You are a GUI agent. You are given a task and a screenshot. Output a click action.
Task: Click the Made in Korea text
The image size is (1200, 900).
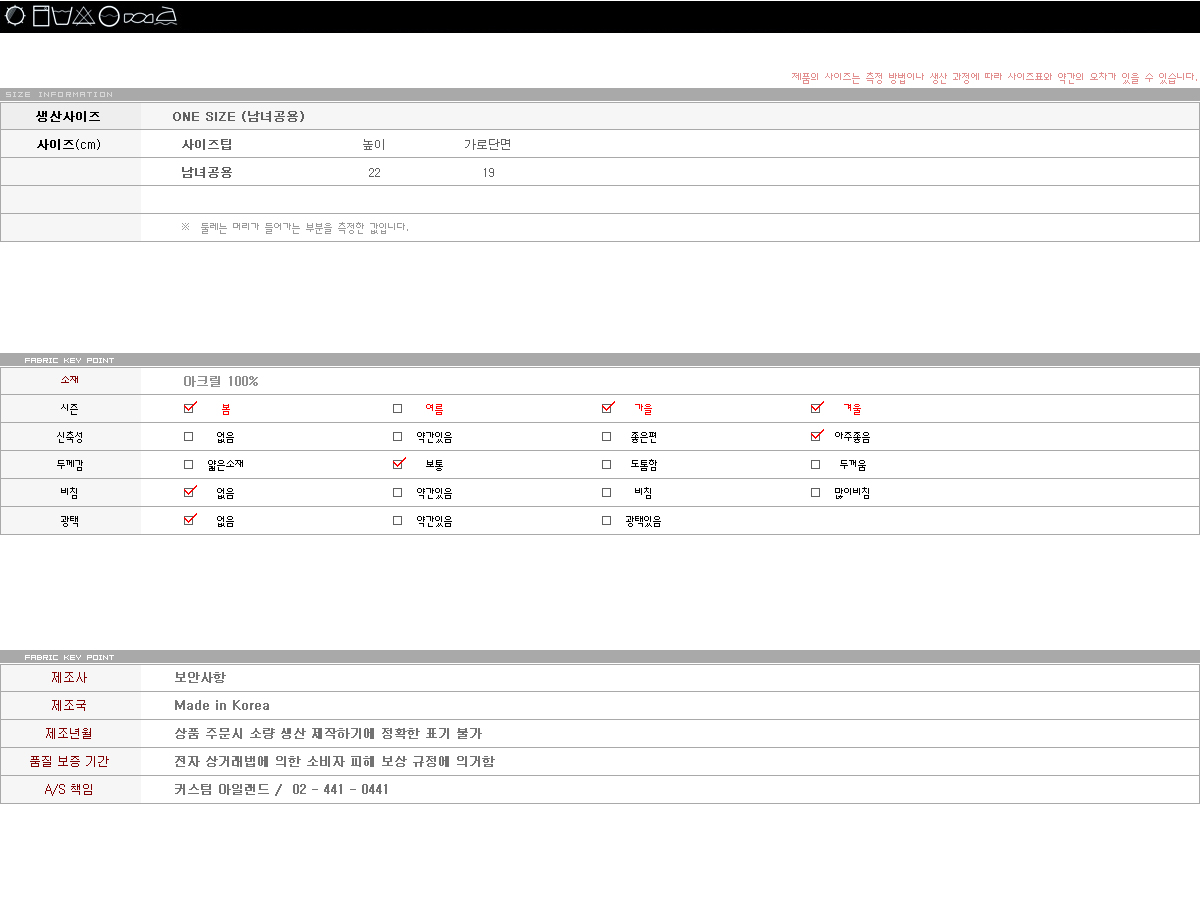(x=221, y=705)
